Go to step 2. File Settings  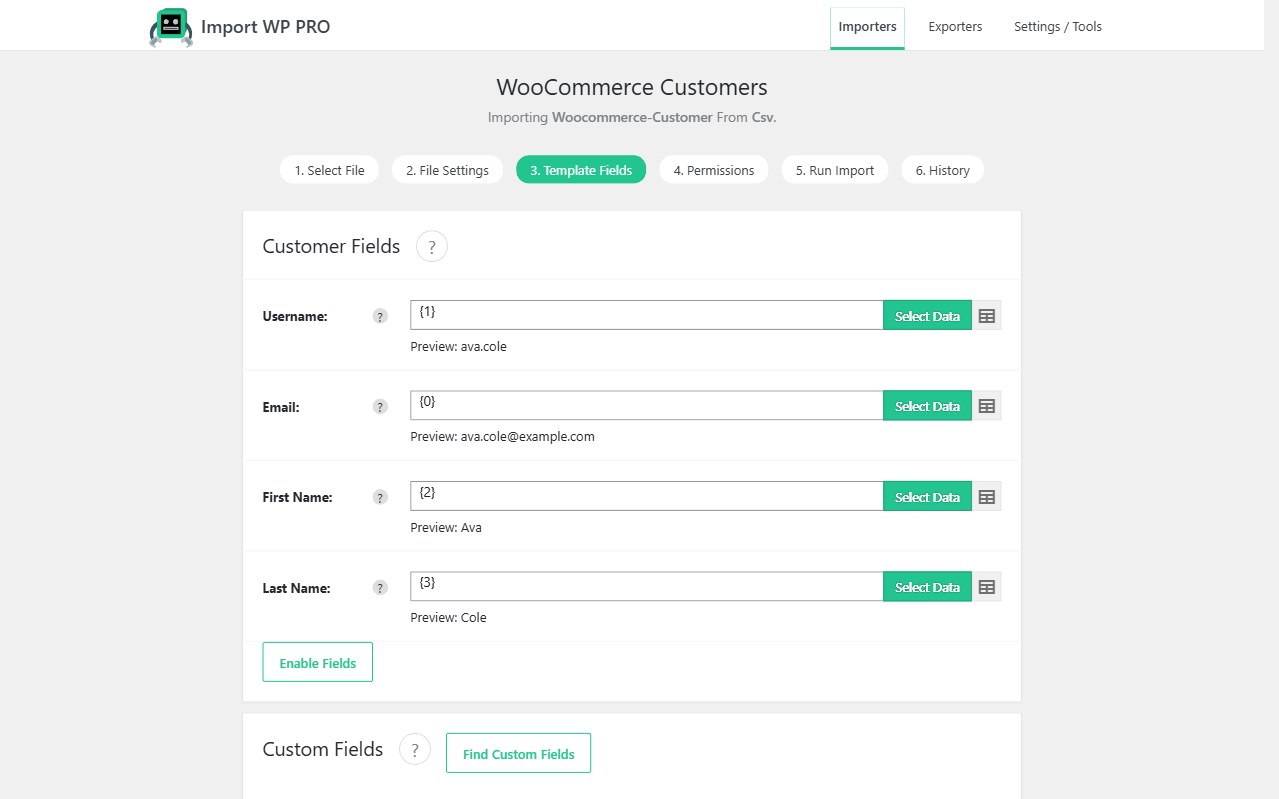[x=447, y=170]
